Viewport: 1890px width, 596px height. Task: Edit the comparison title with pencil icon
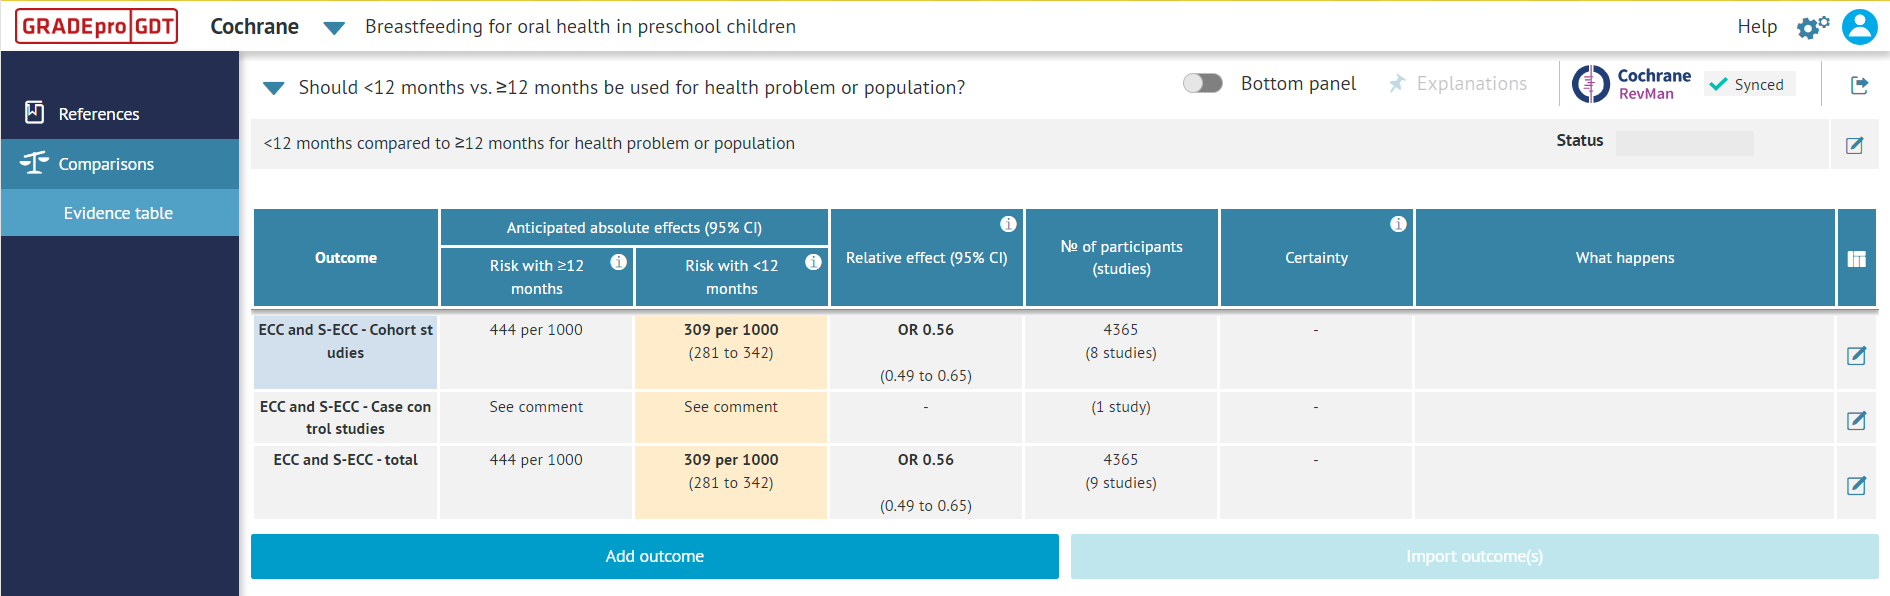click(1854, 145)
